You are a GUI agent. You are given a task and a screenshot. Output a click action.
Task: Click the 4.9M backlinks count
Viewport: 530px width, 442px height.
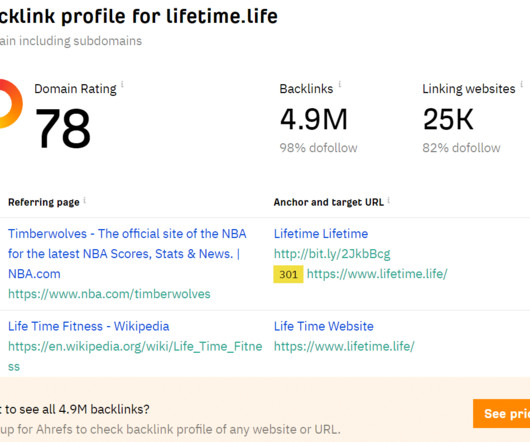[314, 119]
